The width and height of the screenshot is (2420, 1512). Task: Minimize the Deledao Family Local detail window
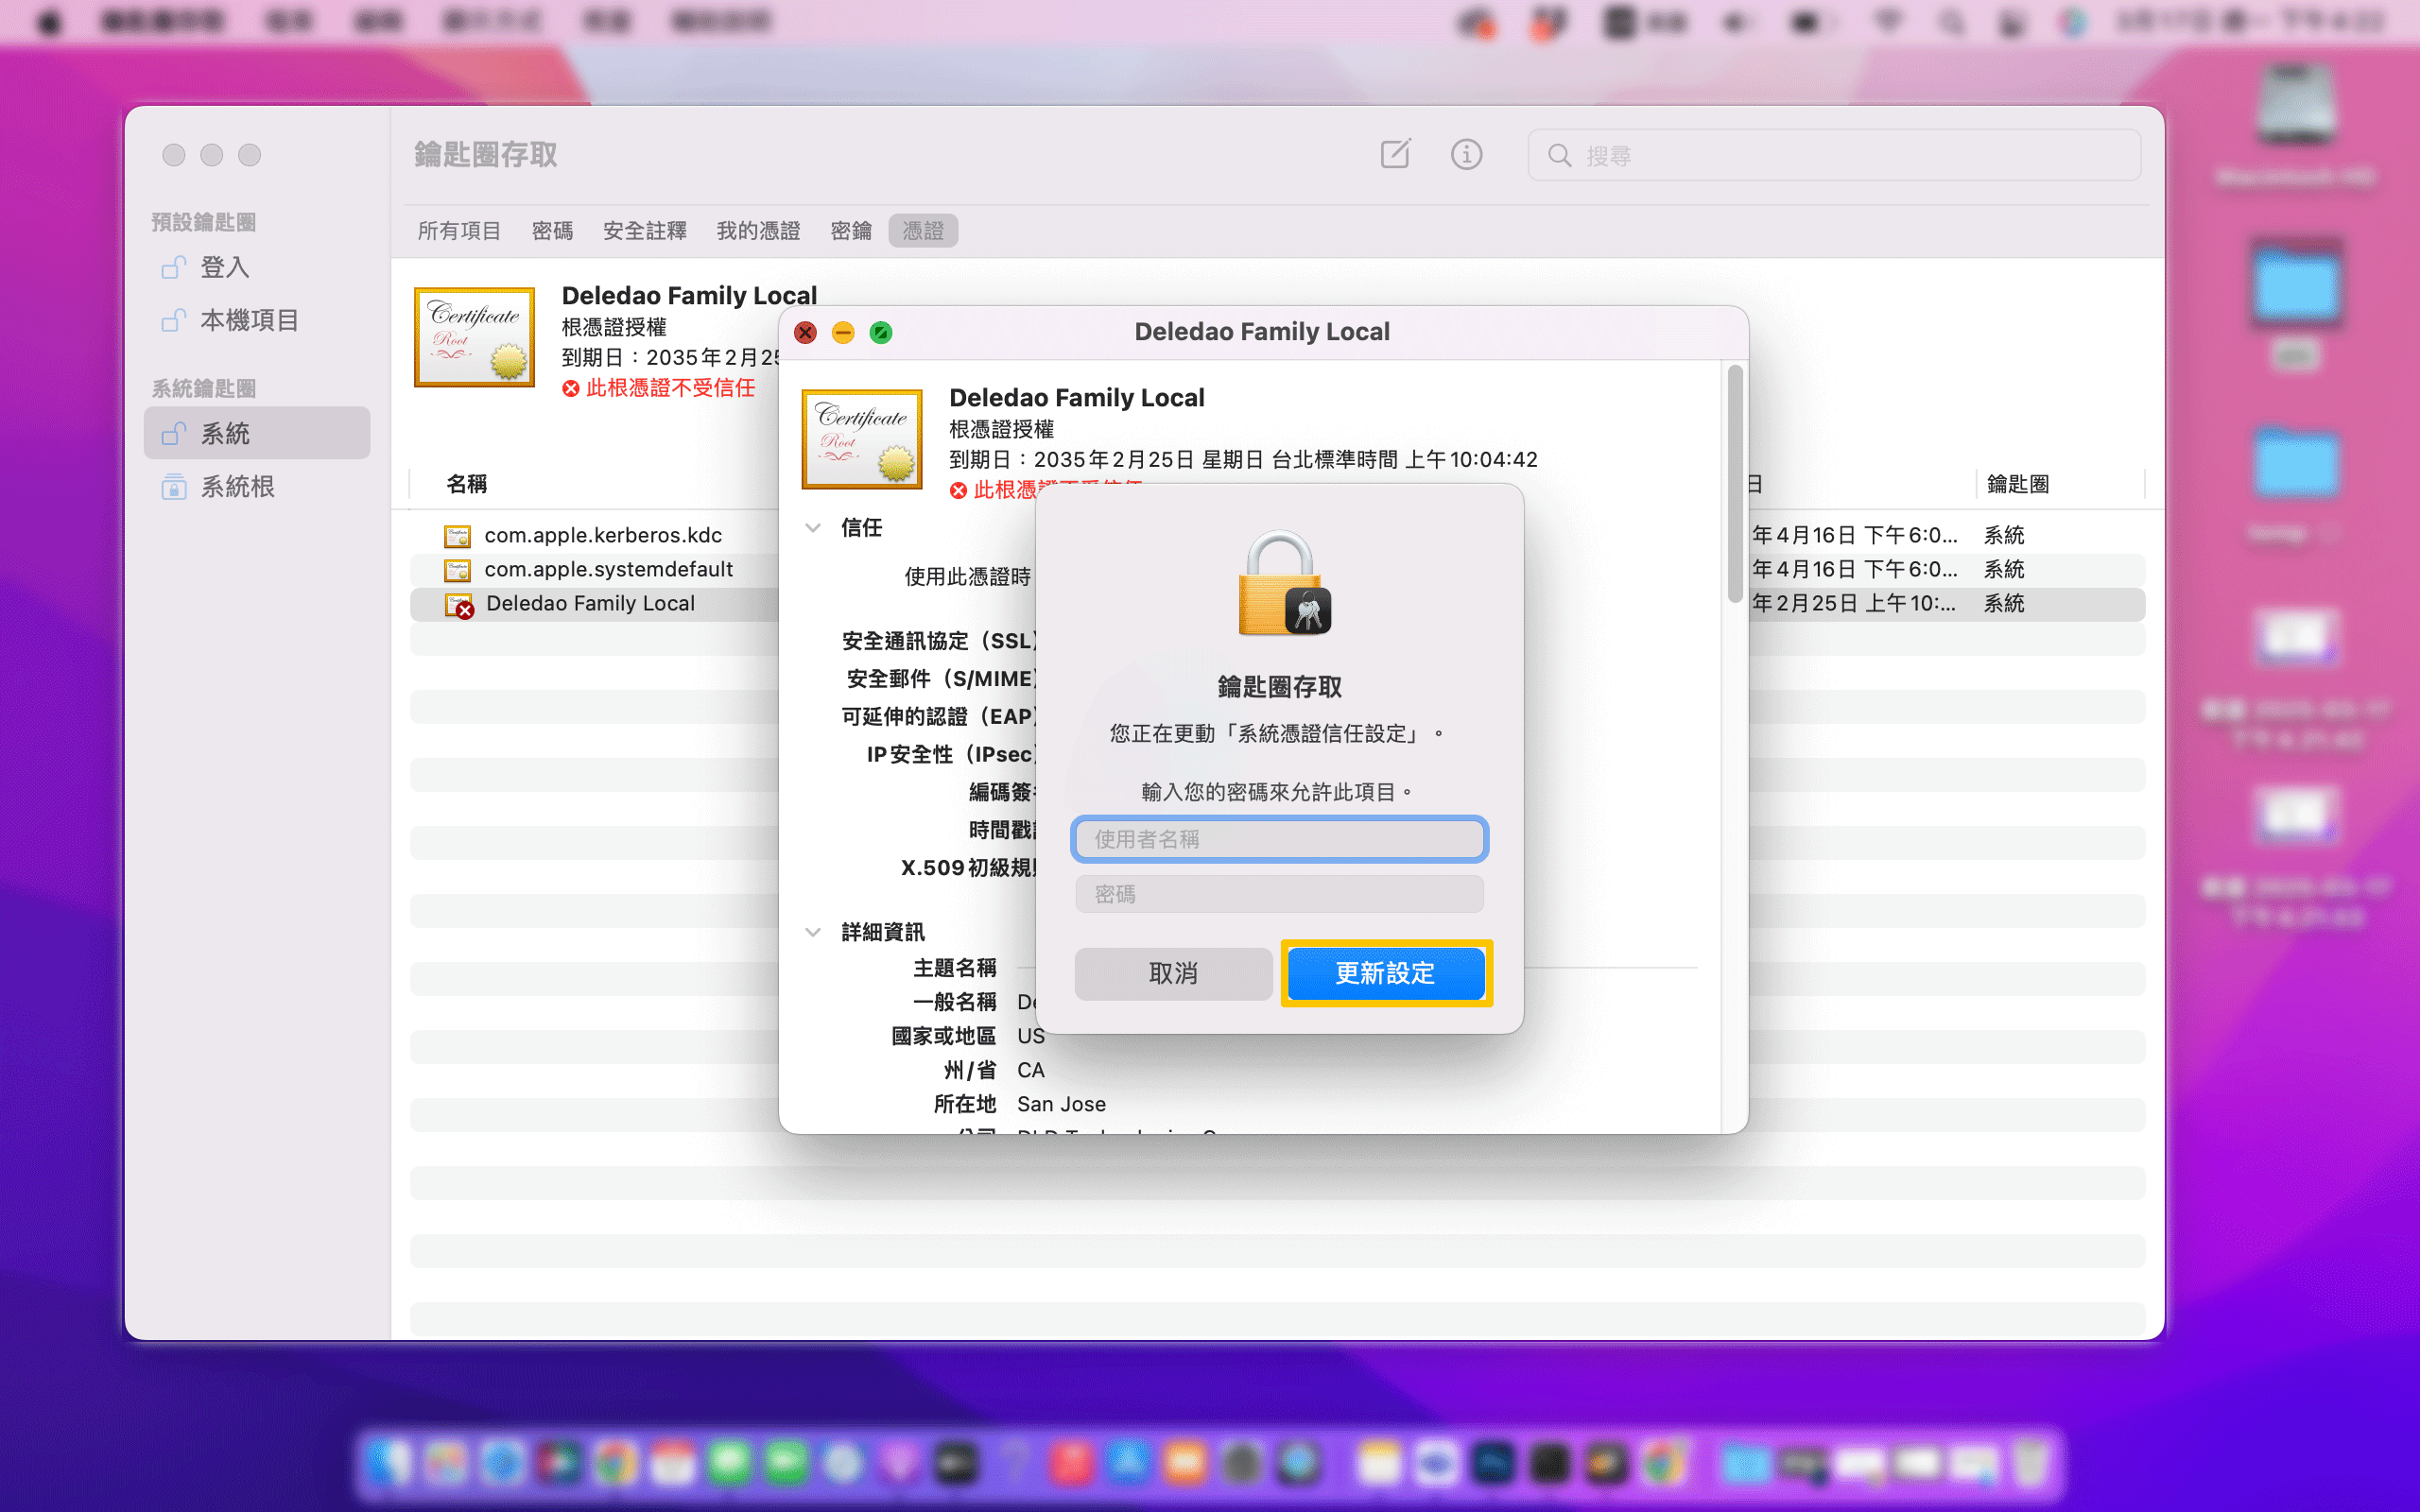[x=843, y=333]
